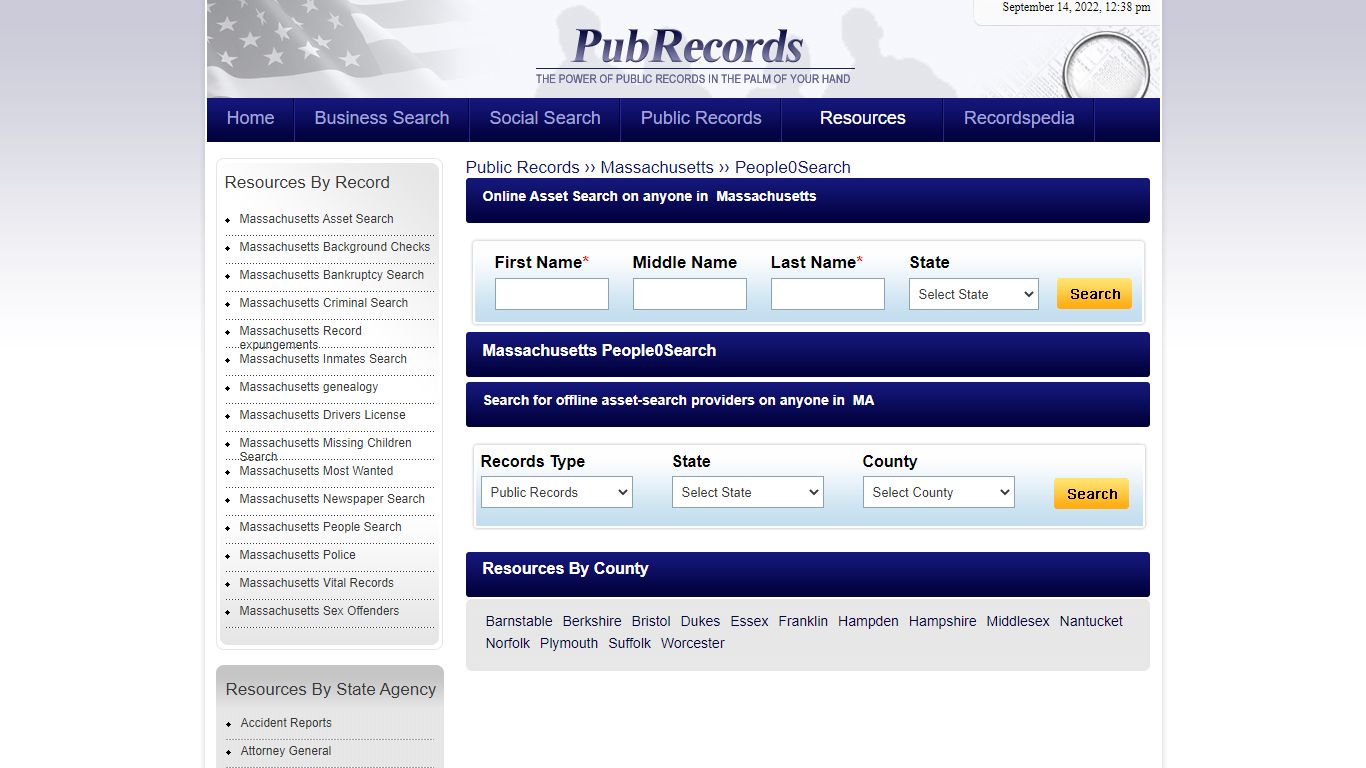The height and width of the screenshot is (768, 1366).
Task: Select Hampden county
Action: pyautogui.click(x=868, y=621)
